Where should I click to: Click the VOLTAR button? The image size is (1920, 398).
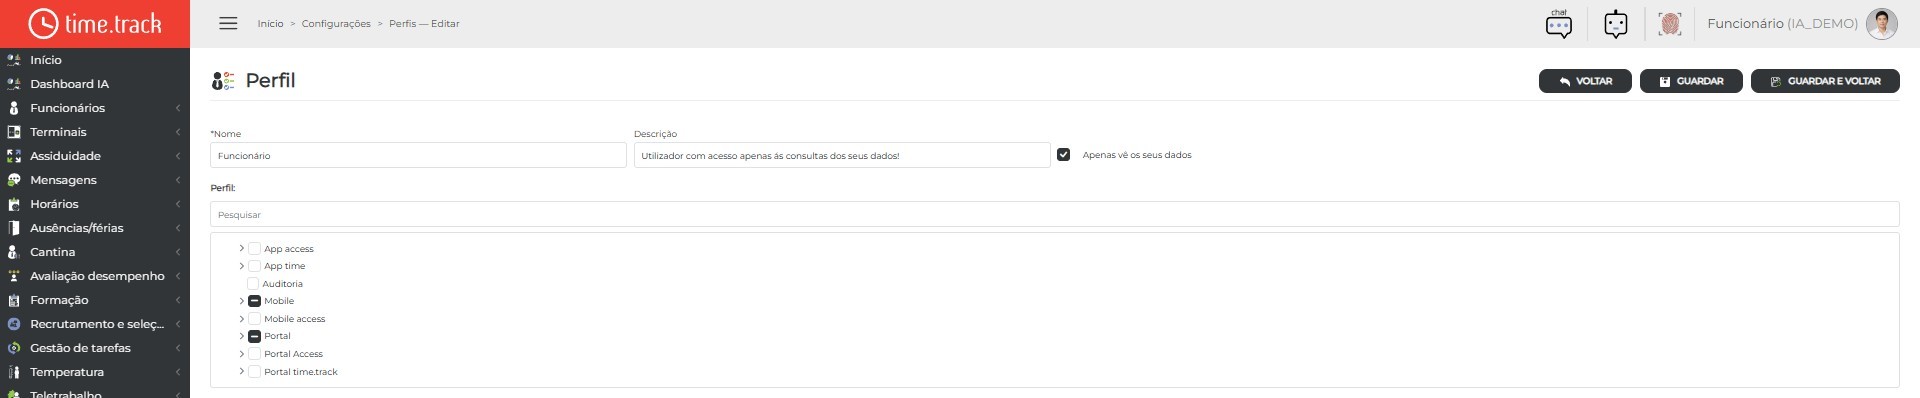pos(1585,81)
